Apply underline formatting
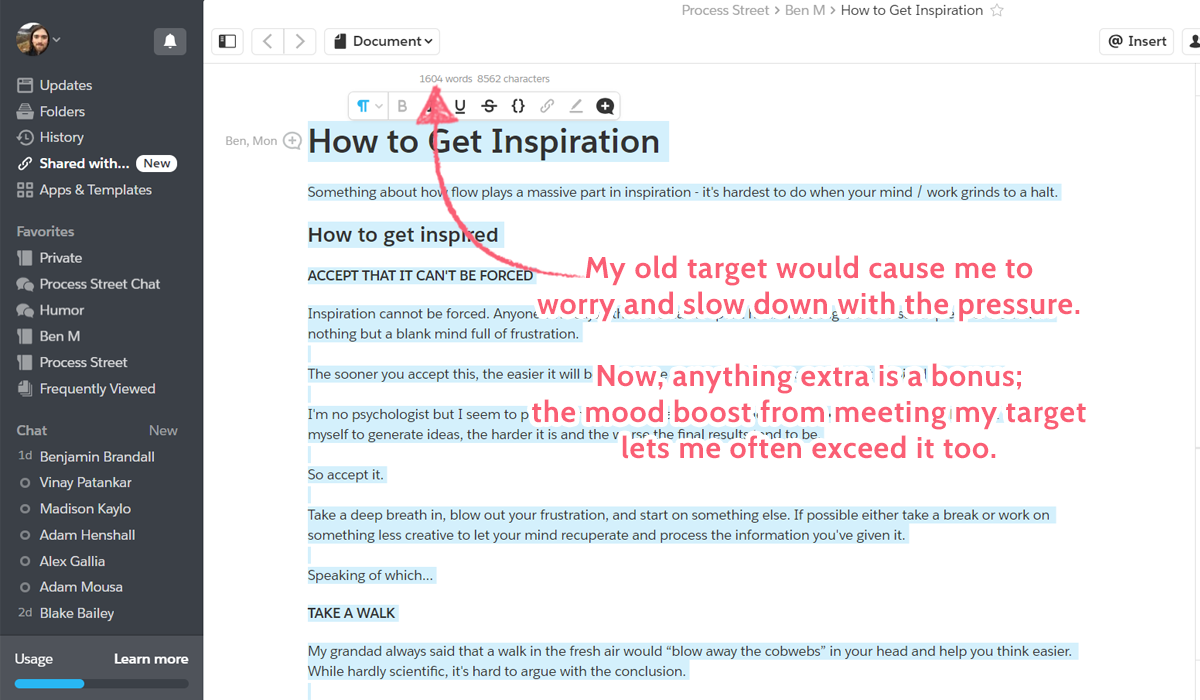Viewport: 1200px width, 700px height. point(459,105)
